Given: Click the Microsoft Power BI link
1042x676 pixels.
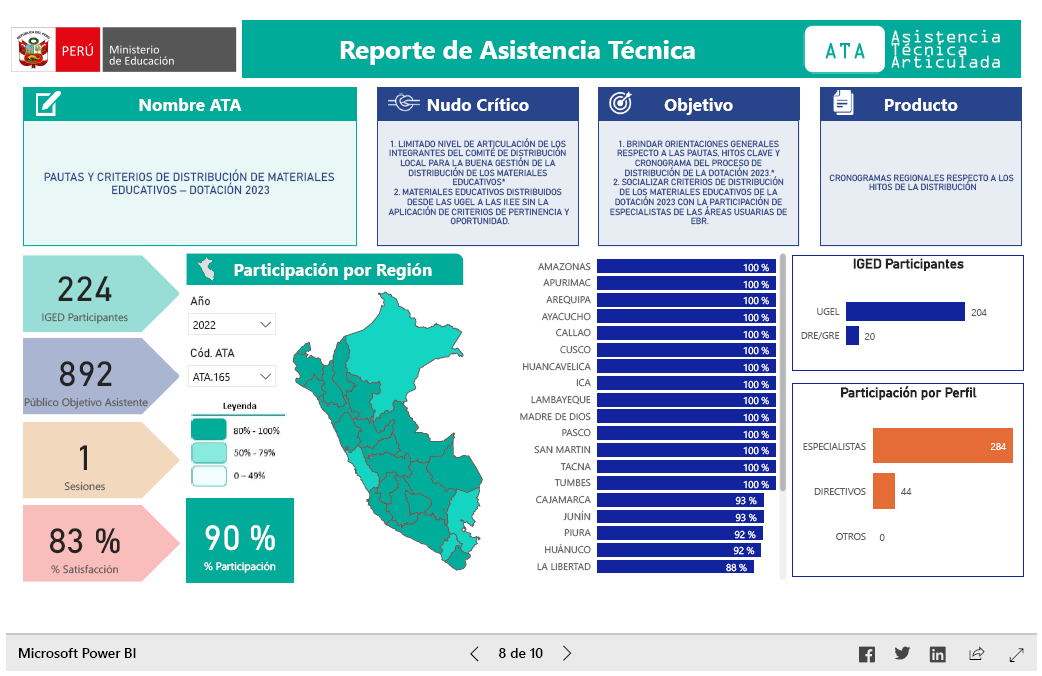Looking at the screenshot, I should click(77, 653).
